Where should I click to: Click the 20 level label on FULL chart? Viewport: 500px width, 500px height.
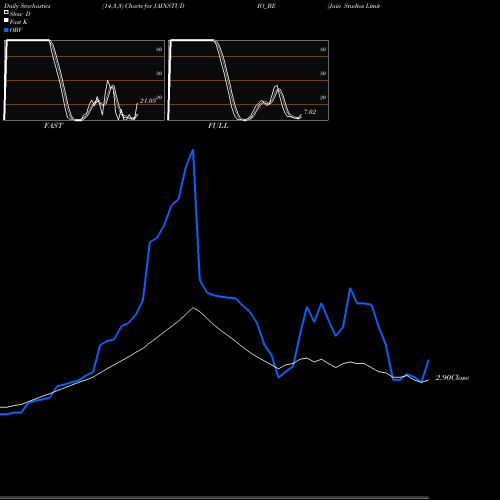pyautogui.click(x=323, y=98)
